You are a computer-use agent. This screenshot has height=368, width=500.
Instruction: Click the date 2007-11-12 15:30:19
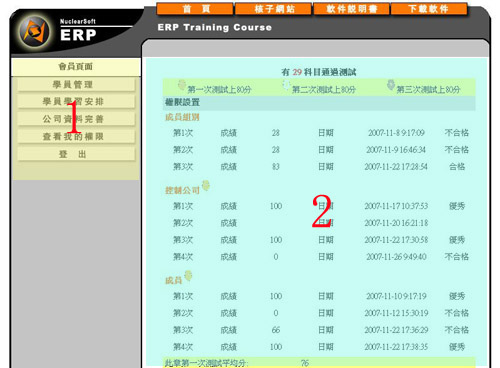coord(396,313)
